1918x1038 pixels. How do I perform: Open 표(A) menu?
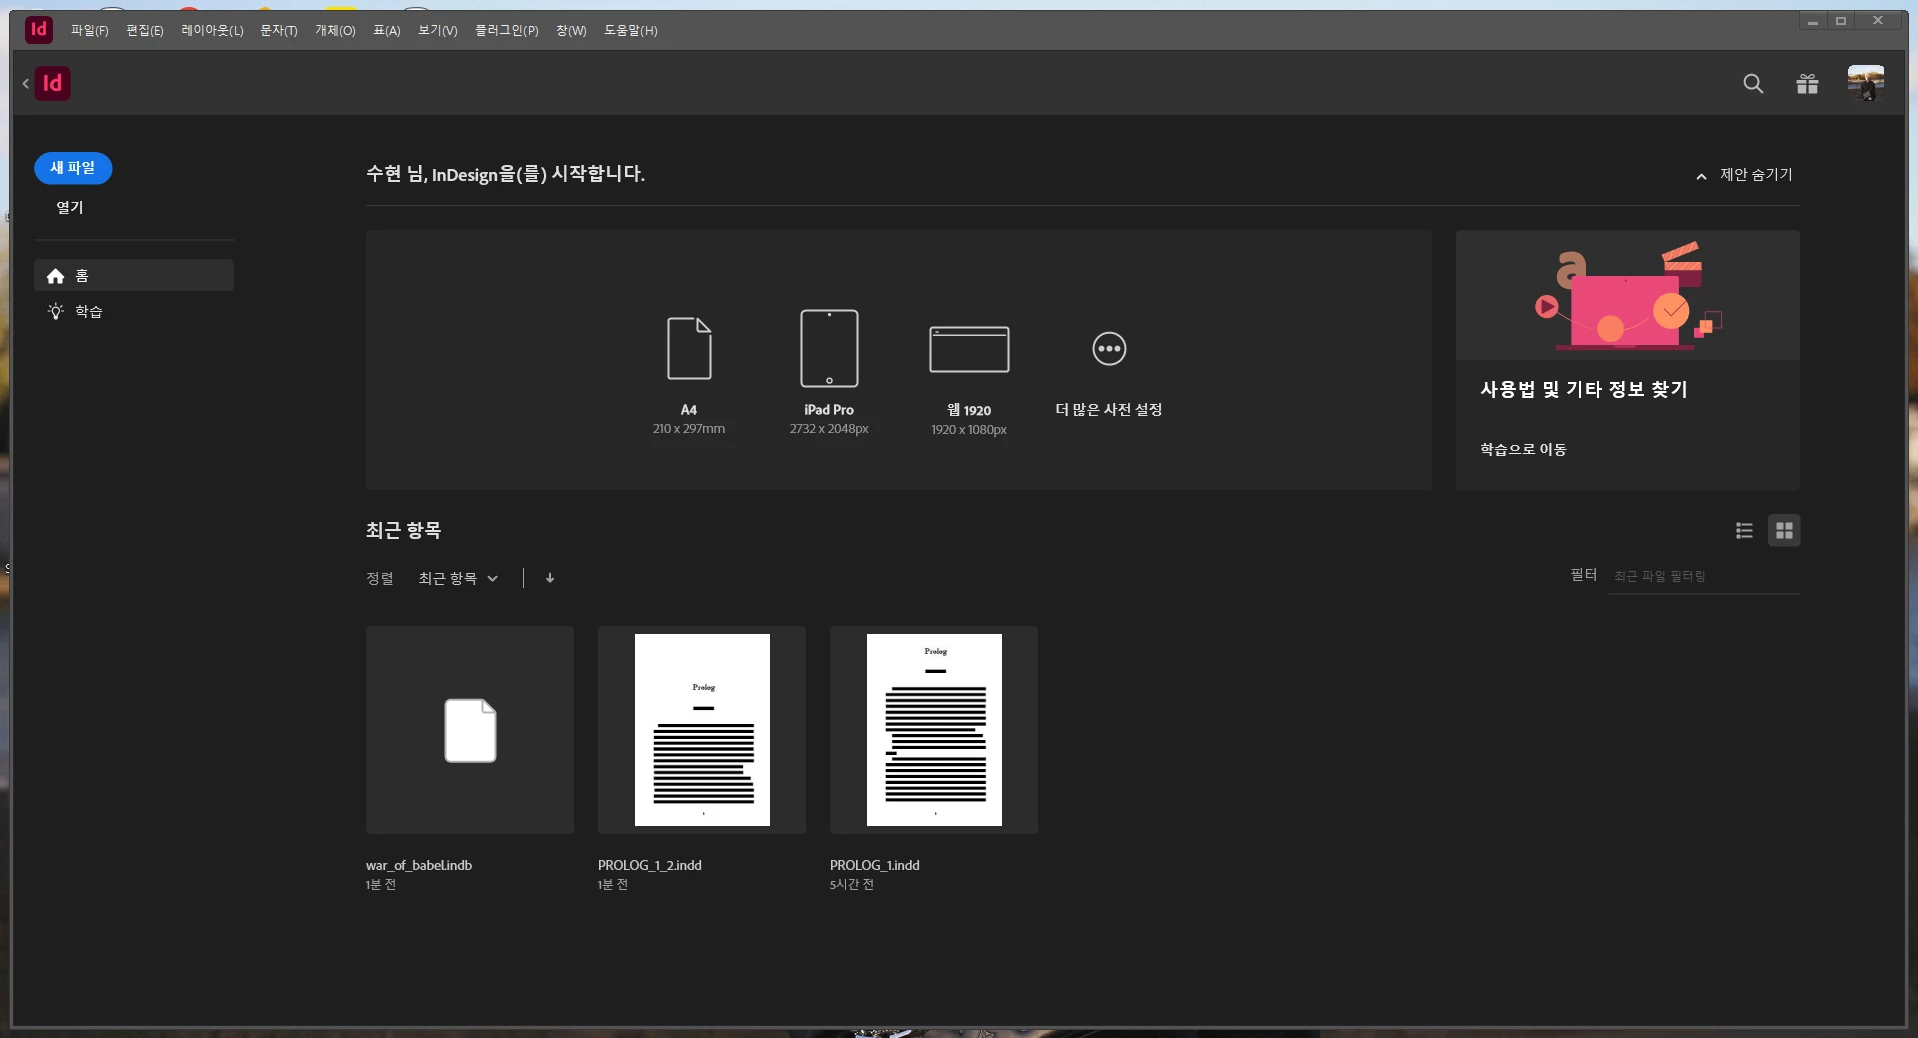(387, 31)
